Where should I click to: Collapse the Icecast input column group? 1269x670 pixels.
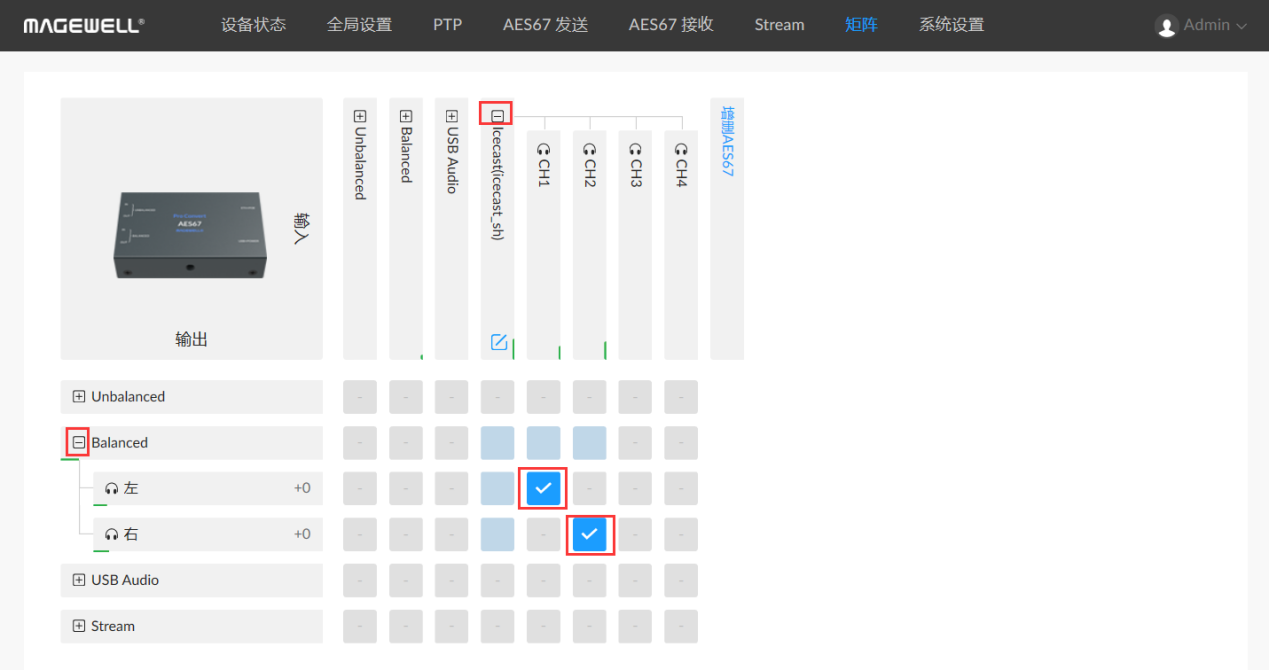coord(497,116)
